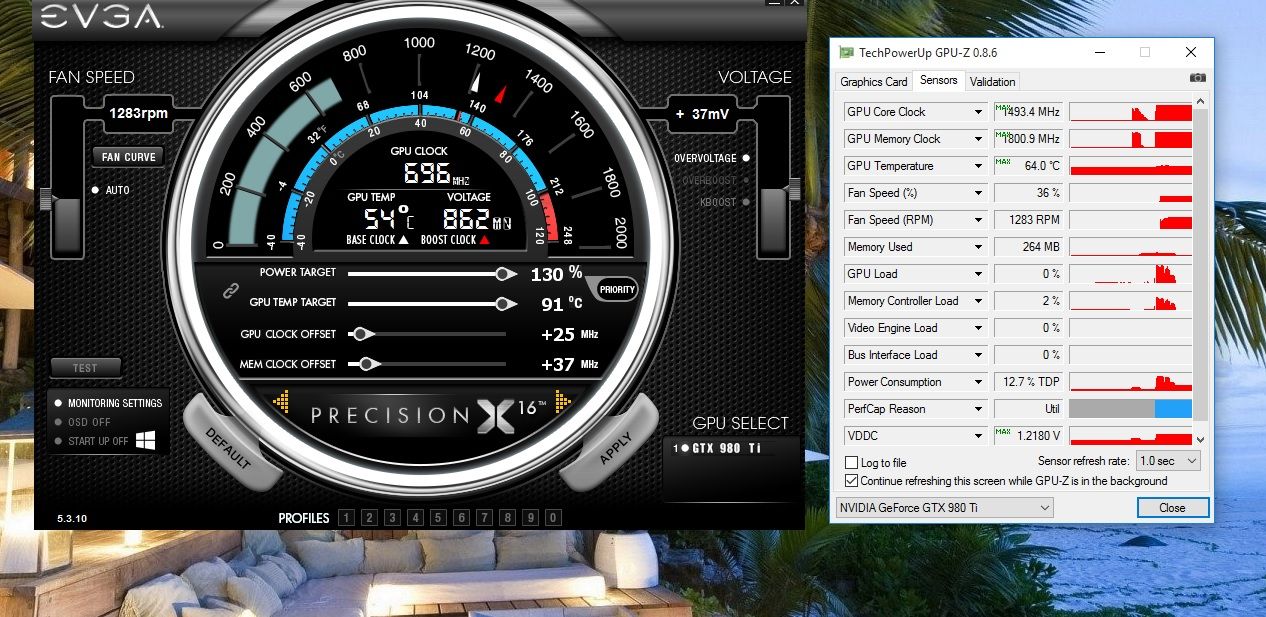Open MONITORING SETTINGS in Precision X
This screenshot has width=1266, height=617.
108,403
